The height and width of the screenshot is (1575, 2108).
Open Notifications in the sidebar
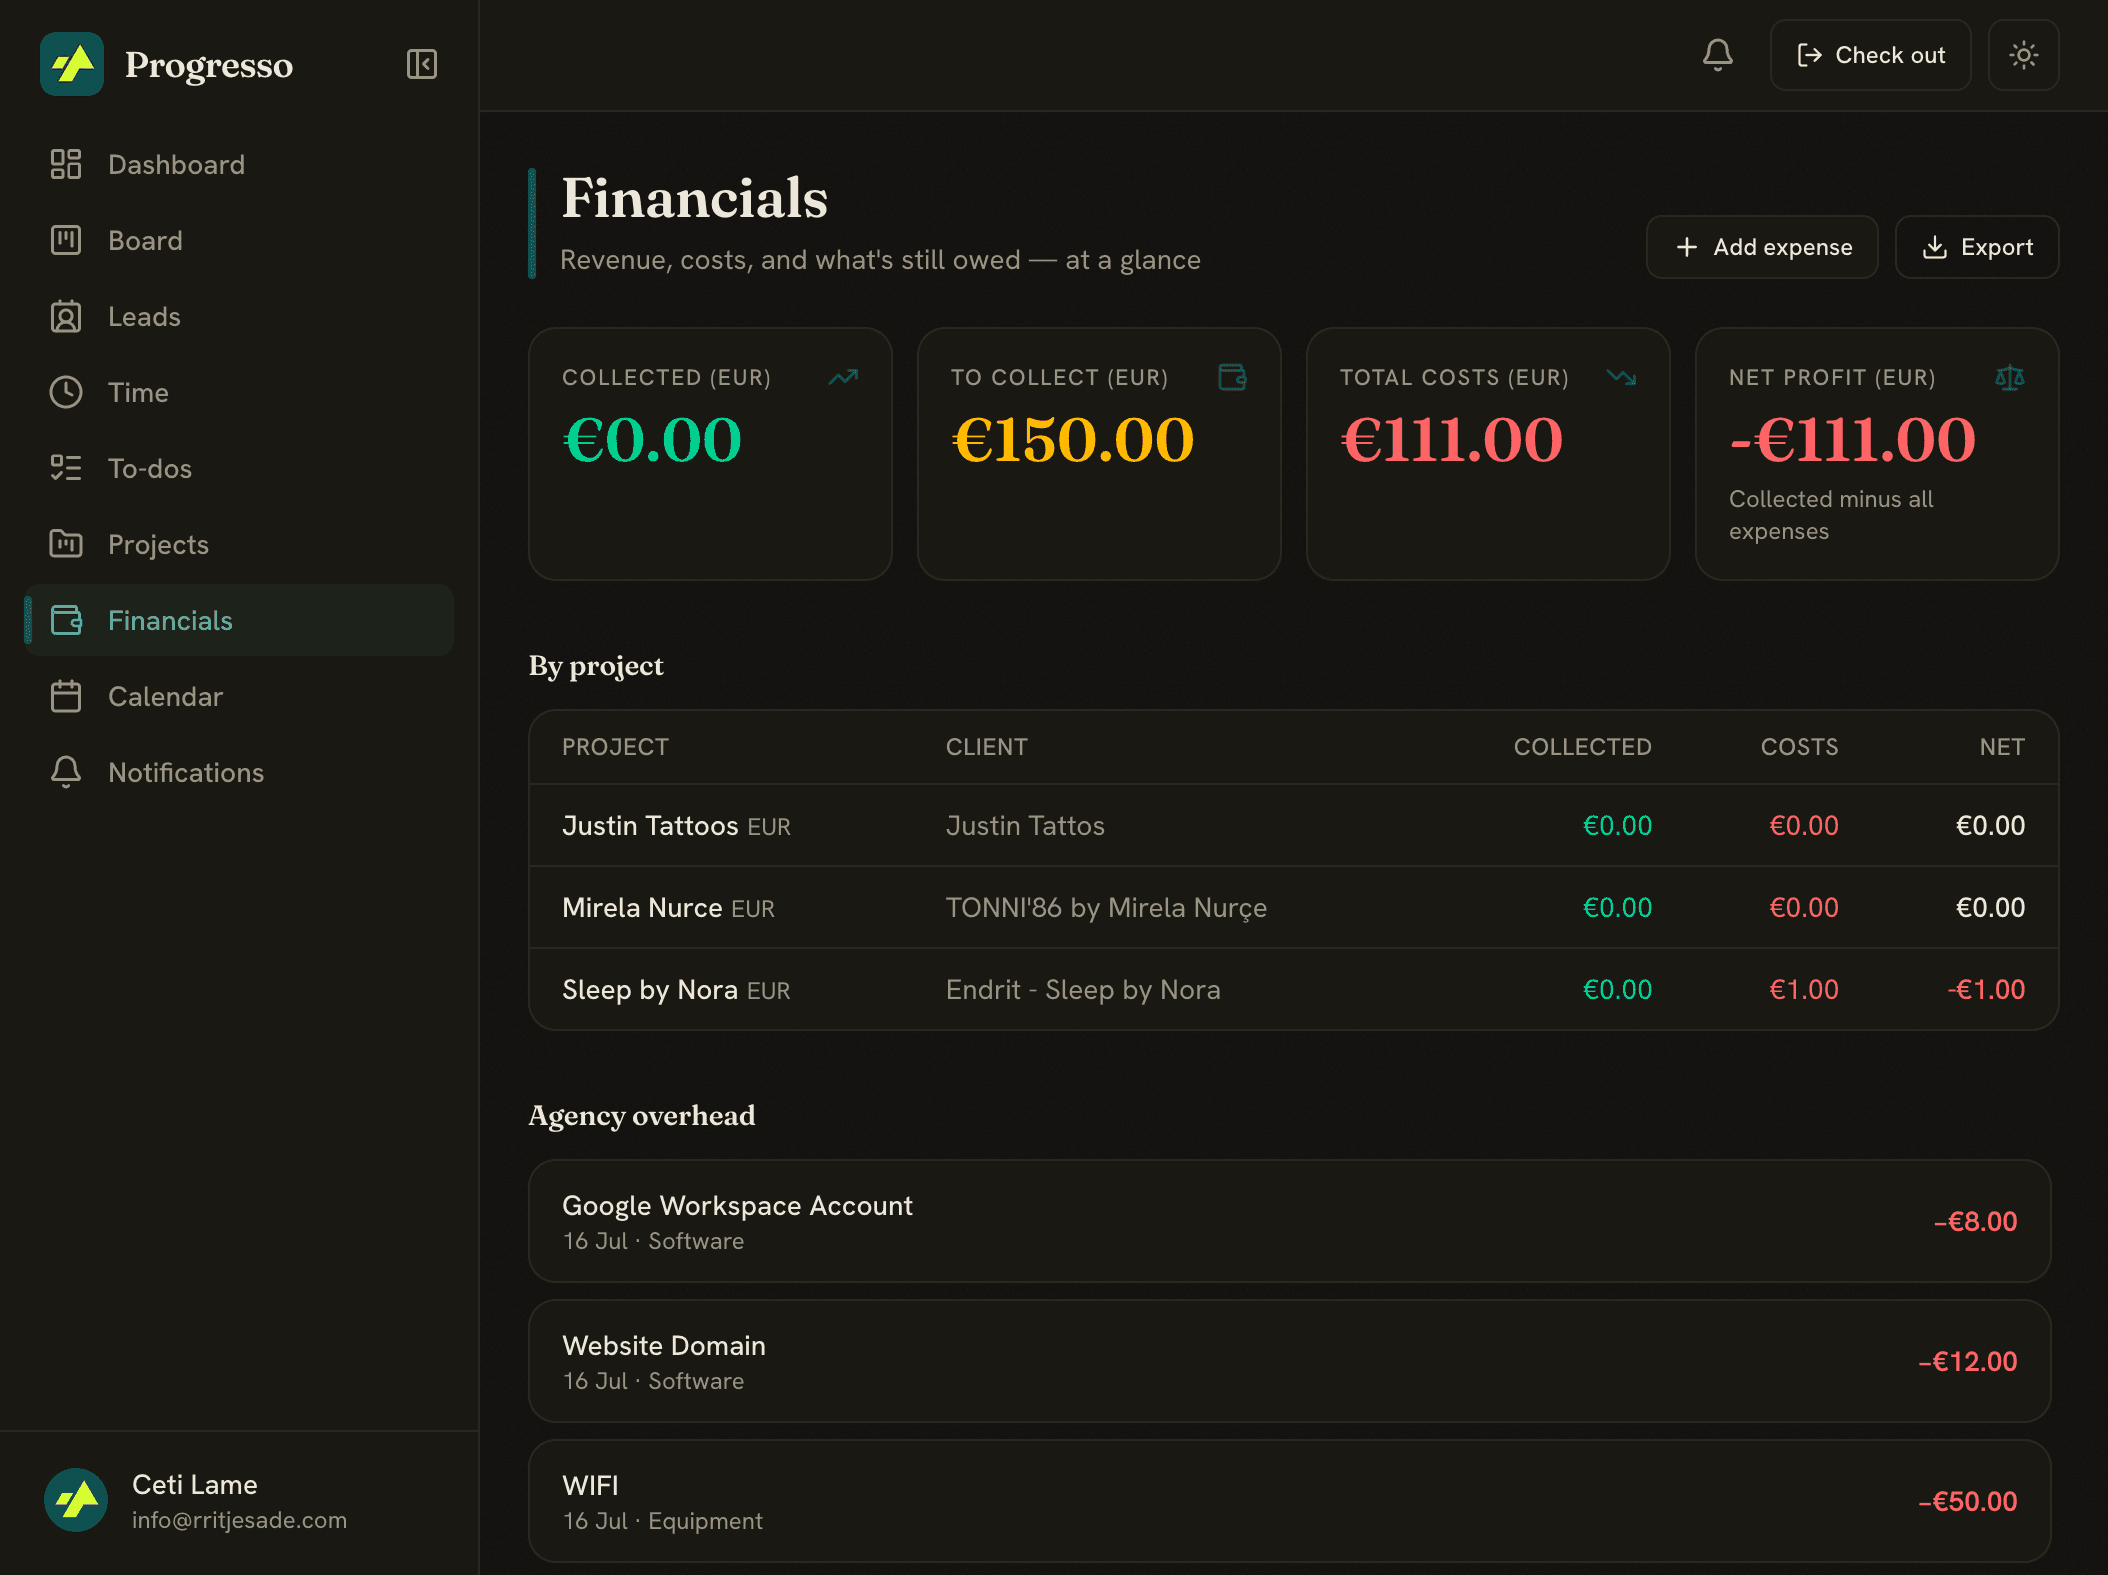point(239,772)
